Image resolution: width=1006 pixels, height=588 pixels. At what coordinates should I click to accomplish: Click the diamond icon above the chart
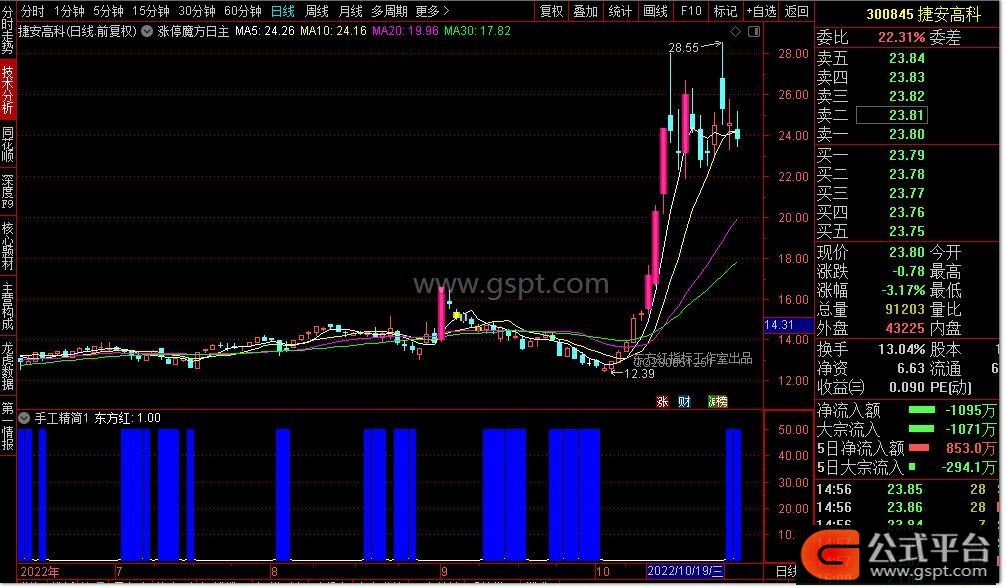click(x=736, y=31)
